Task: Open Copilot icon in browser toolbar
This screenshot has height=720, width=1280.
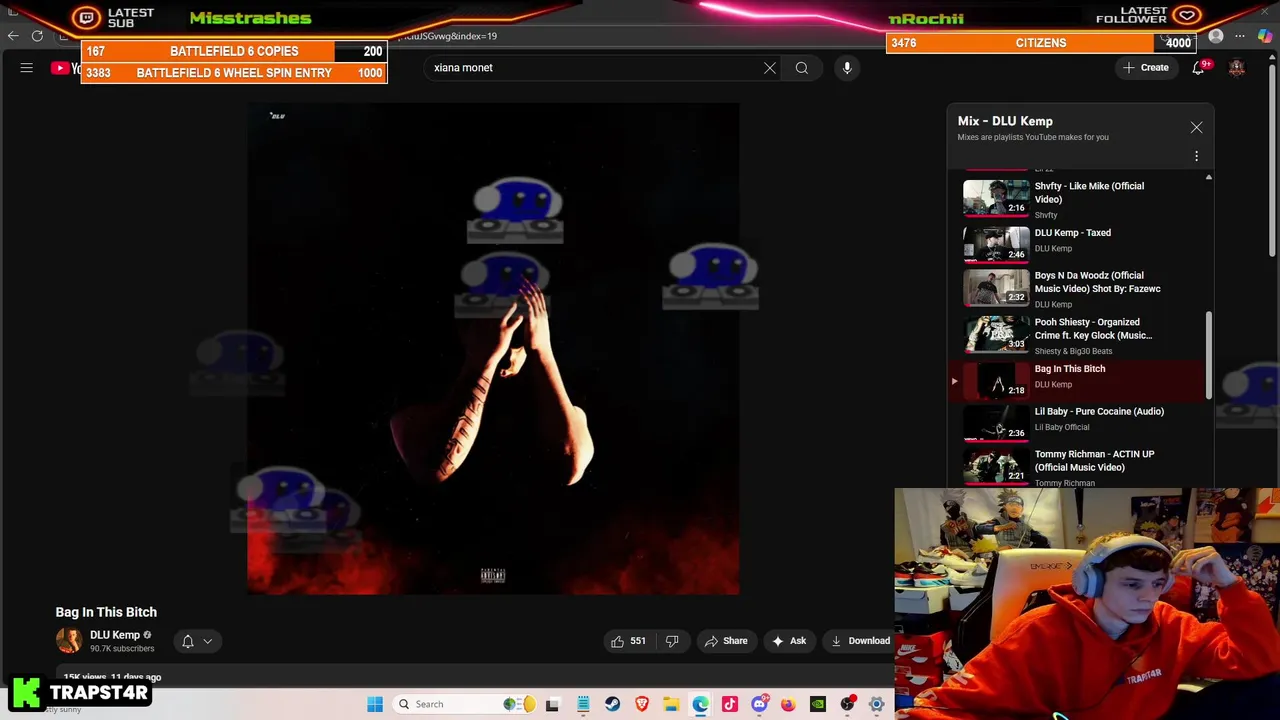Action: 1265,36
